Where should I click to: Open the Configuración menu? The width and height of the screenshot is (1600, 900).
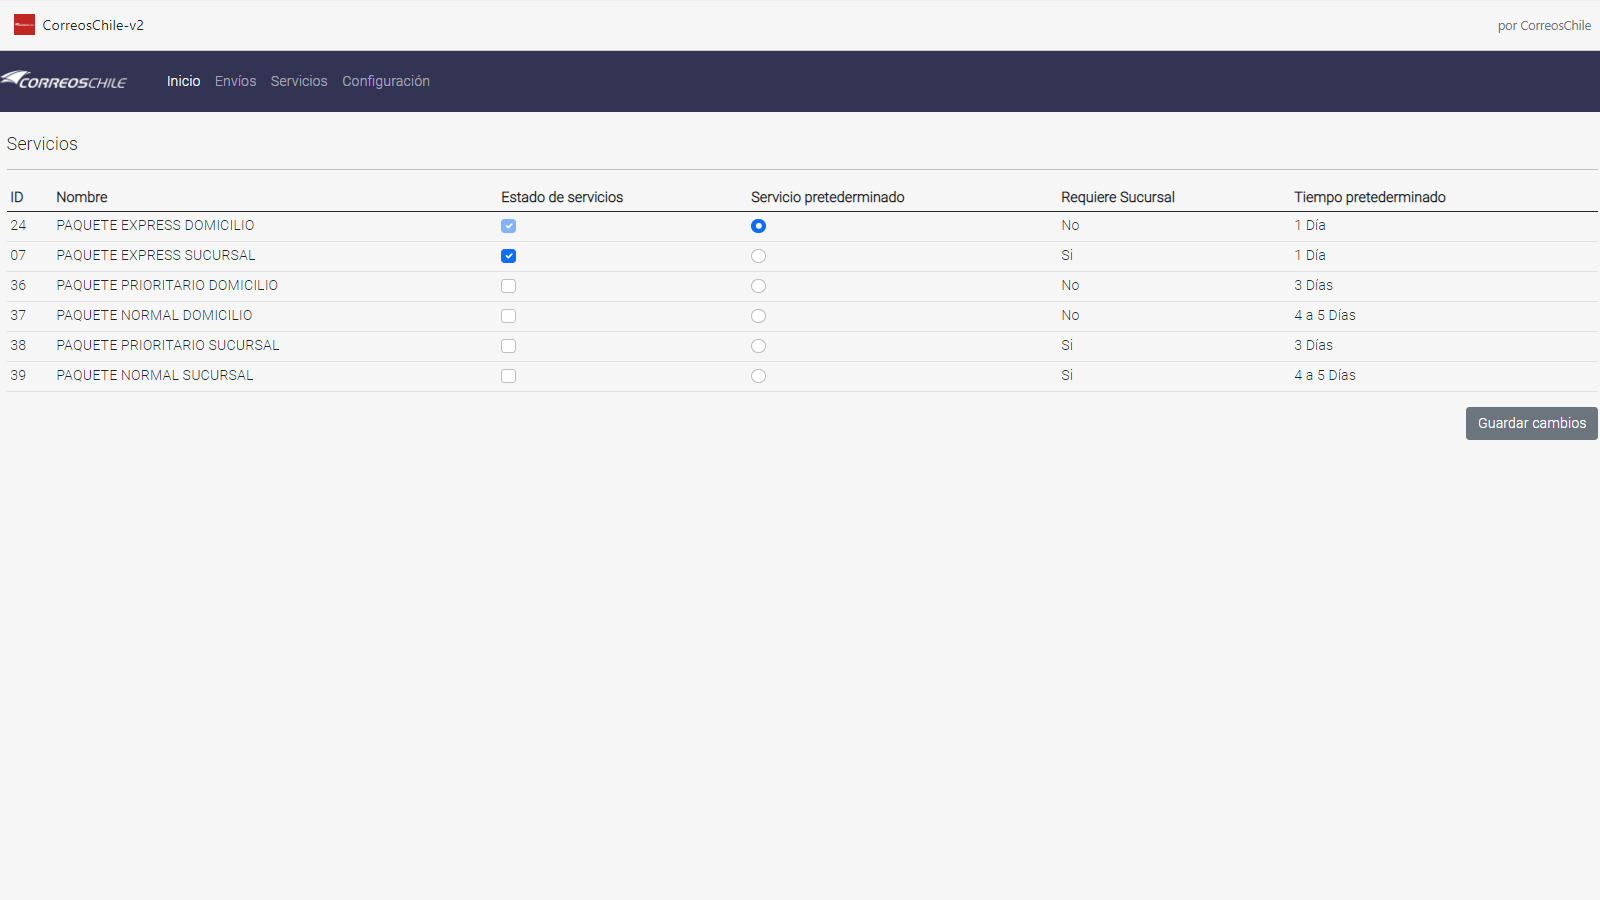click(386, 81)
